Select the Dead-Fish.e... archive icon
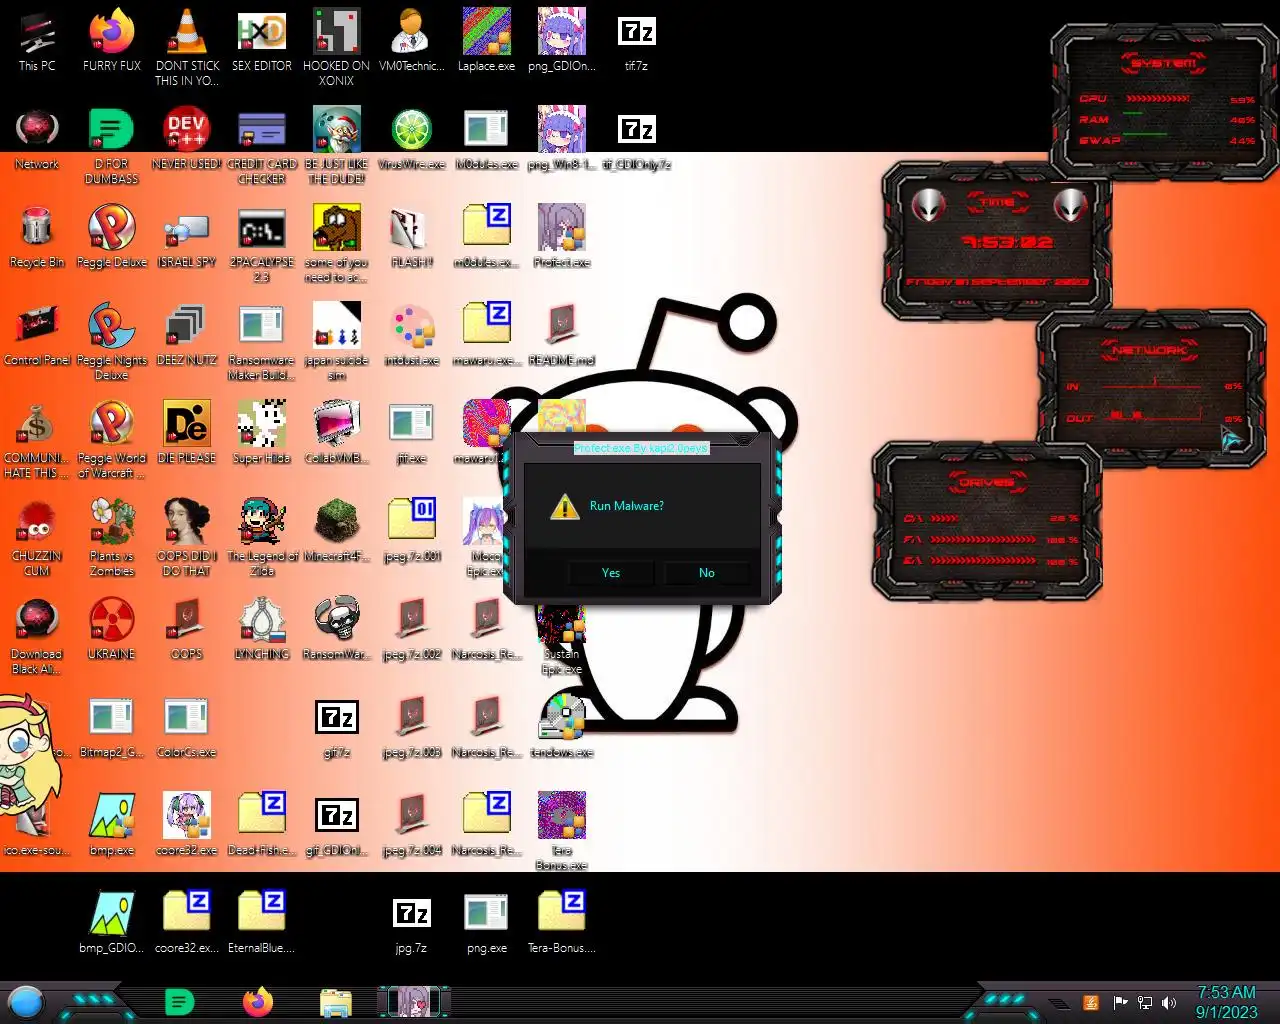The width and height of the screenshot is (1280, 1024). [262, 825]
